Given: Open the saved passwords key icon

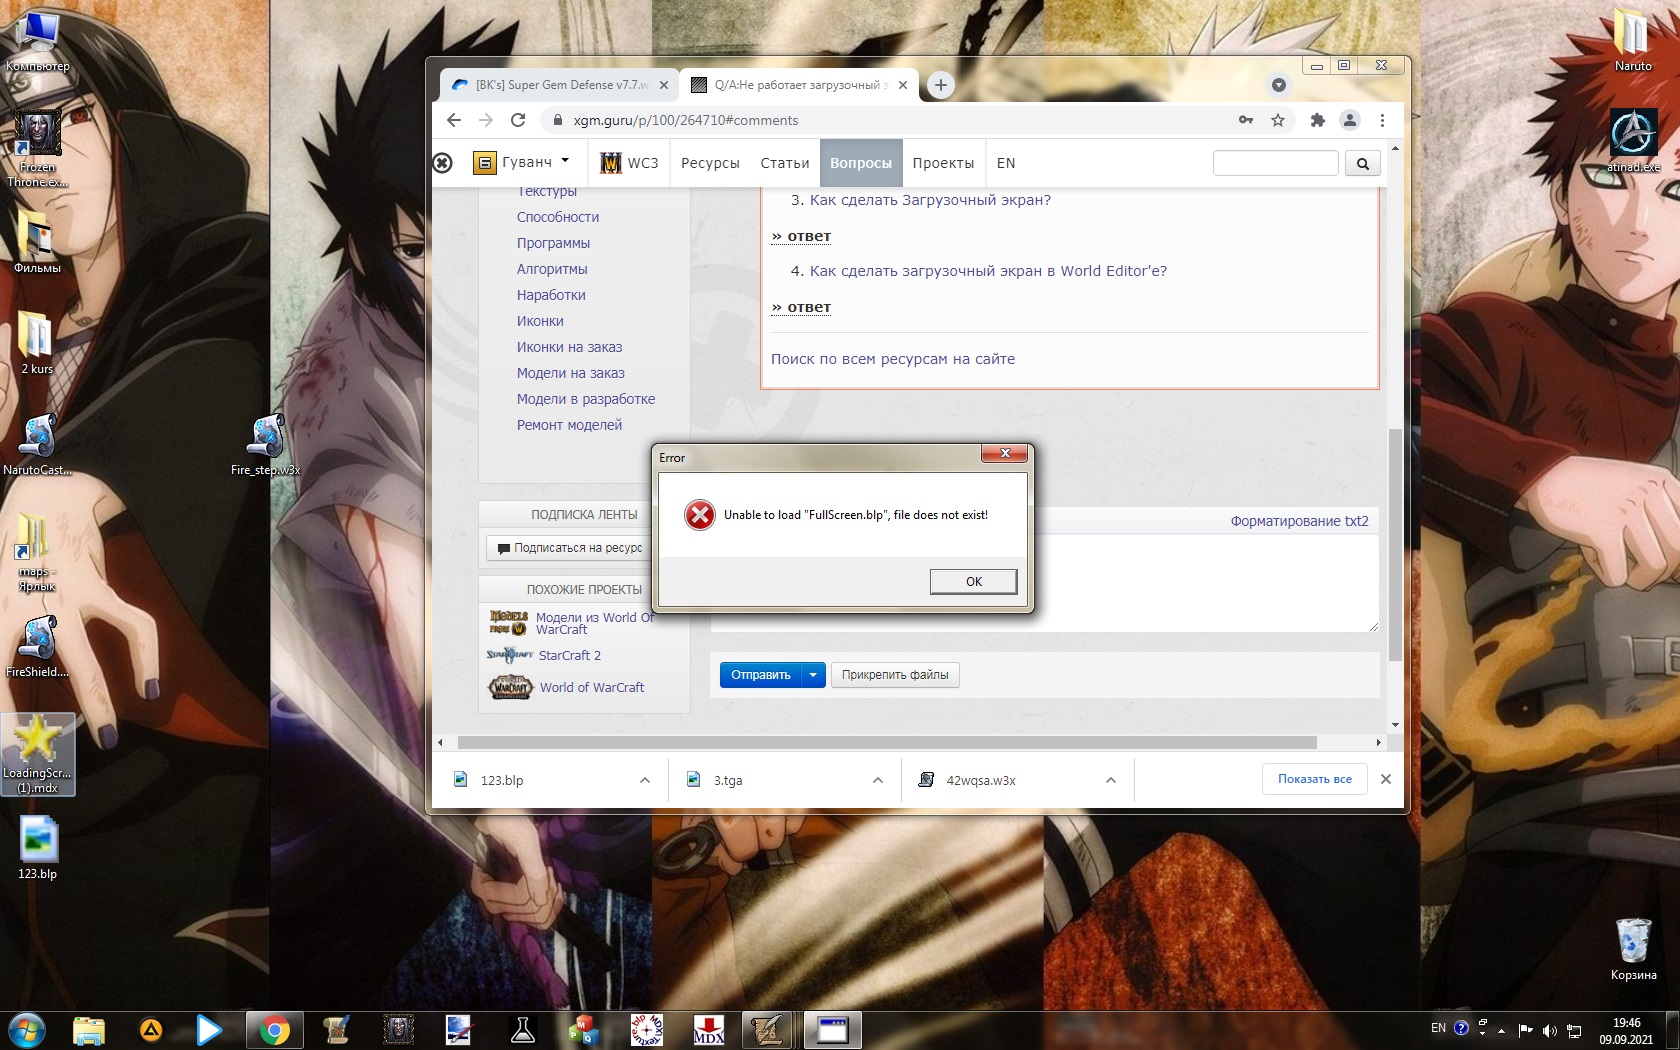Looking at the screenshot, I should (1246, 120).
